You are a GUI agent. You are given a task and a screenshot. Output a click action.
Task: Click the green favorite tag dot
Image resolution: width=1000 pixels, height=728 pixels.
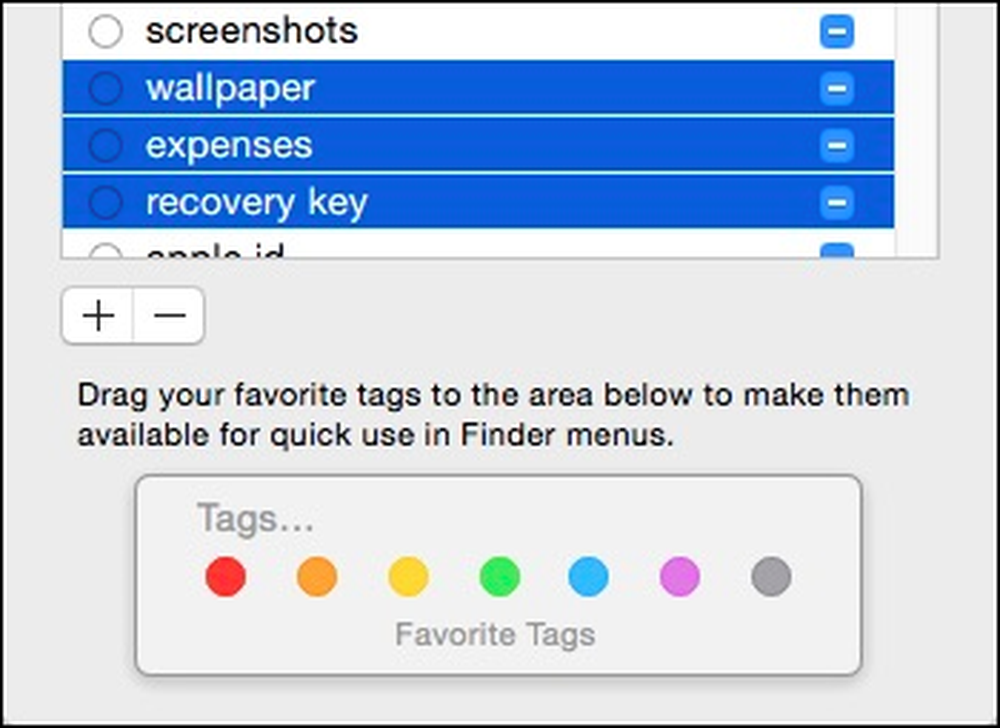500,576
